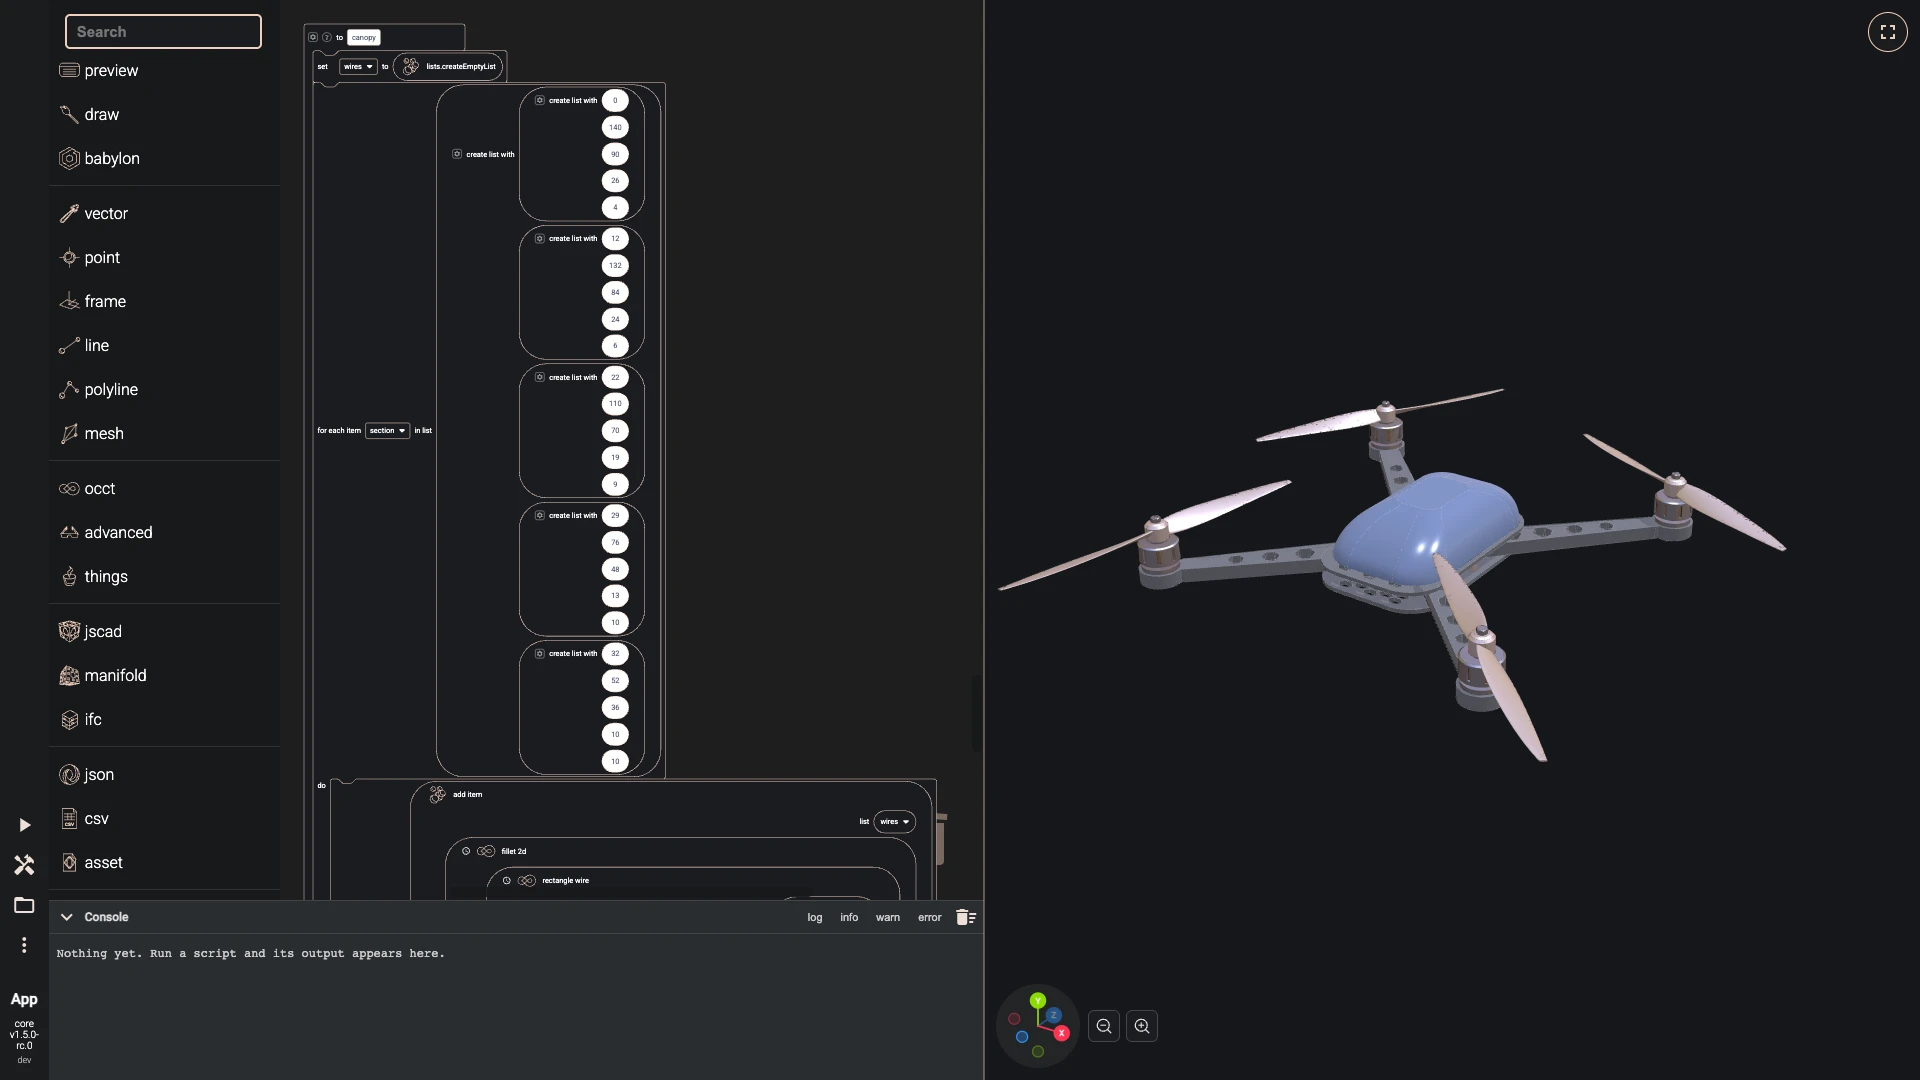1920x1080 pixels.
Task: Run the script with play button
Action: [x=24, y=825]
